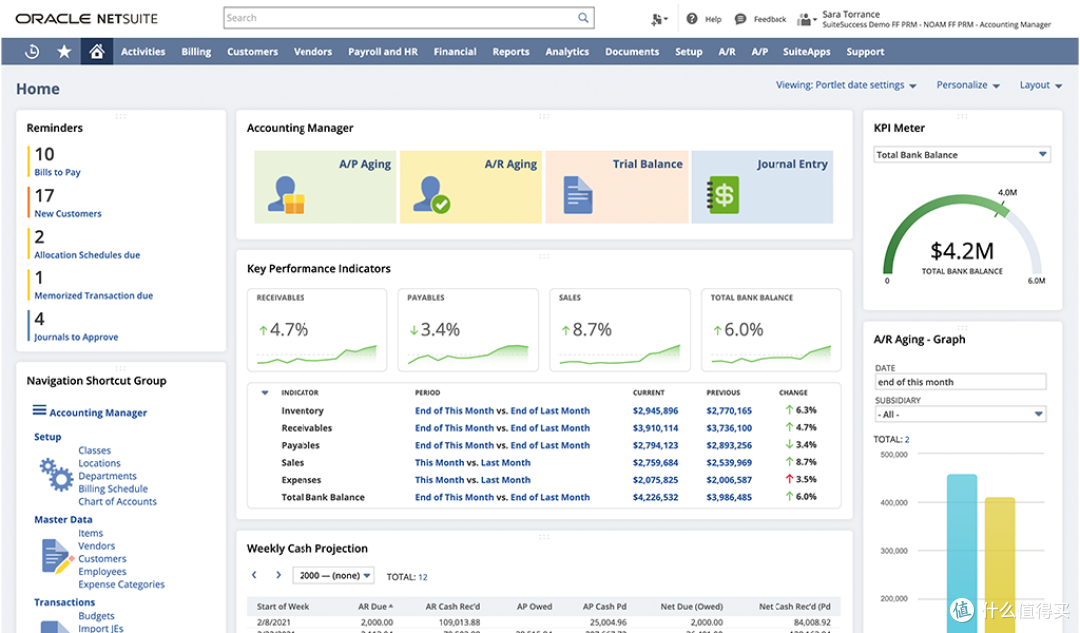Open the Weekly Cash Projection range dropdown

[333, 576]
